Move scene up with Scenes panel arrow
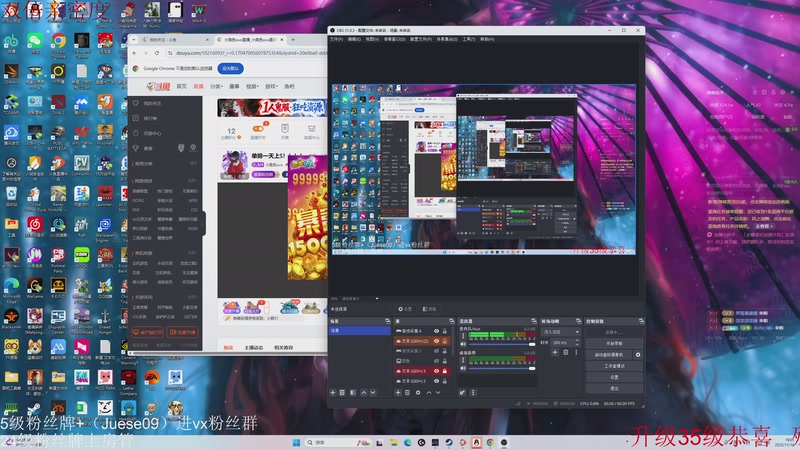The width and height of the screenshot is (800, 450). click(x=363, y=392)
